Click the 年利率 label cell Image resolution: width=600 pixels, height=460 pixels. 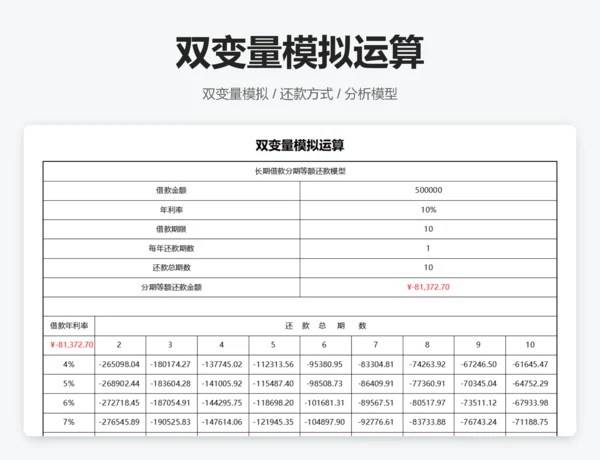tap(171, 210)
